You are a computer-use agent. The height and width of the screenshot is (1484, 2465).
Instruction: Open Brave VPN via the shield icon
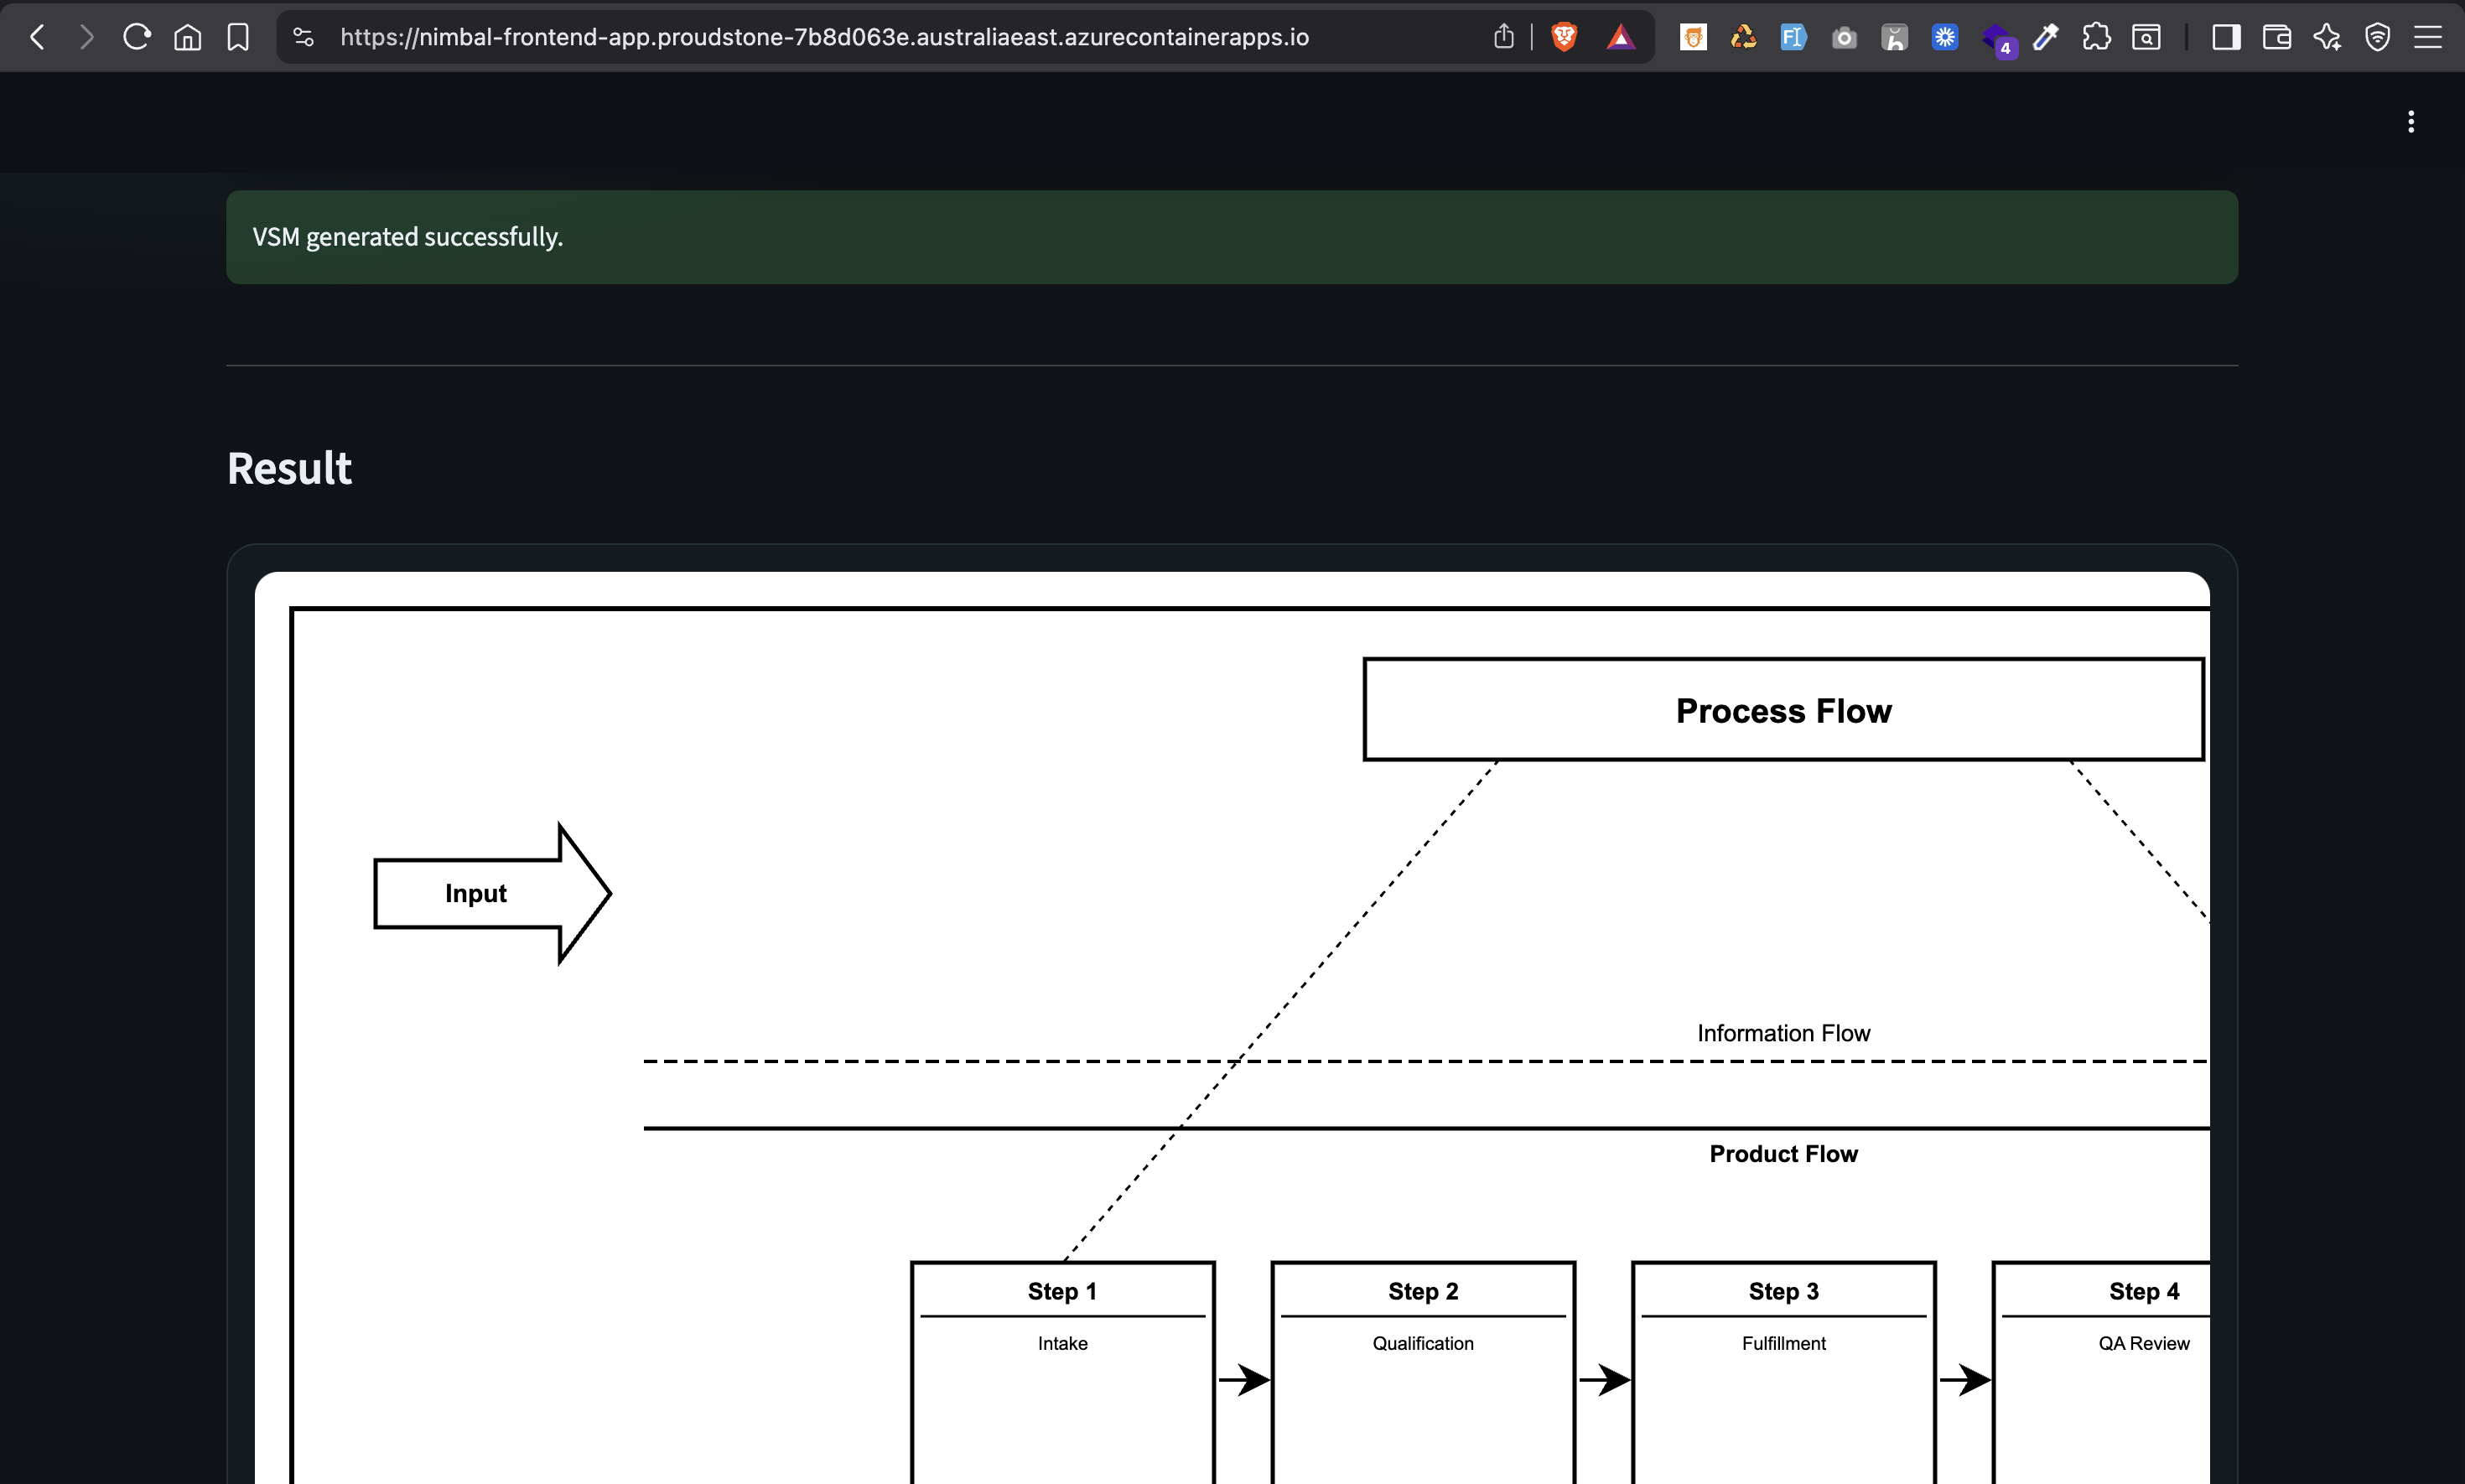pyautogui.click(x=2379, y=36)
